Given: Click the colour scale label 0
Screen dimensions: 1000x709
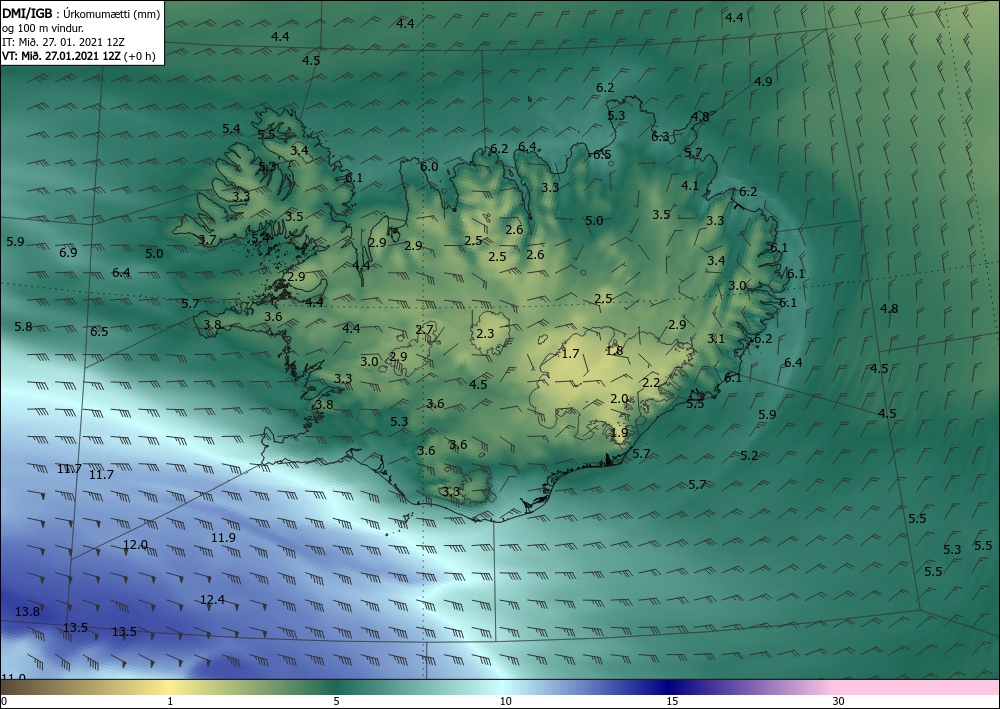Looking at the screenshot, I should [x=4, y=702].
